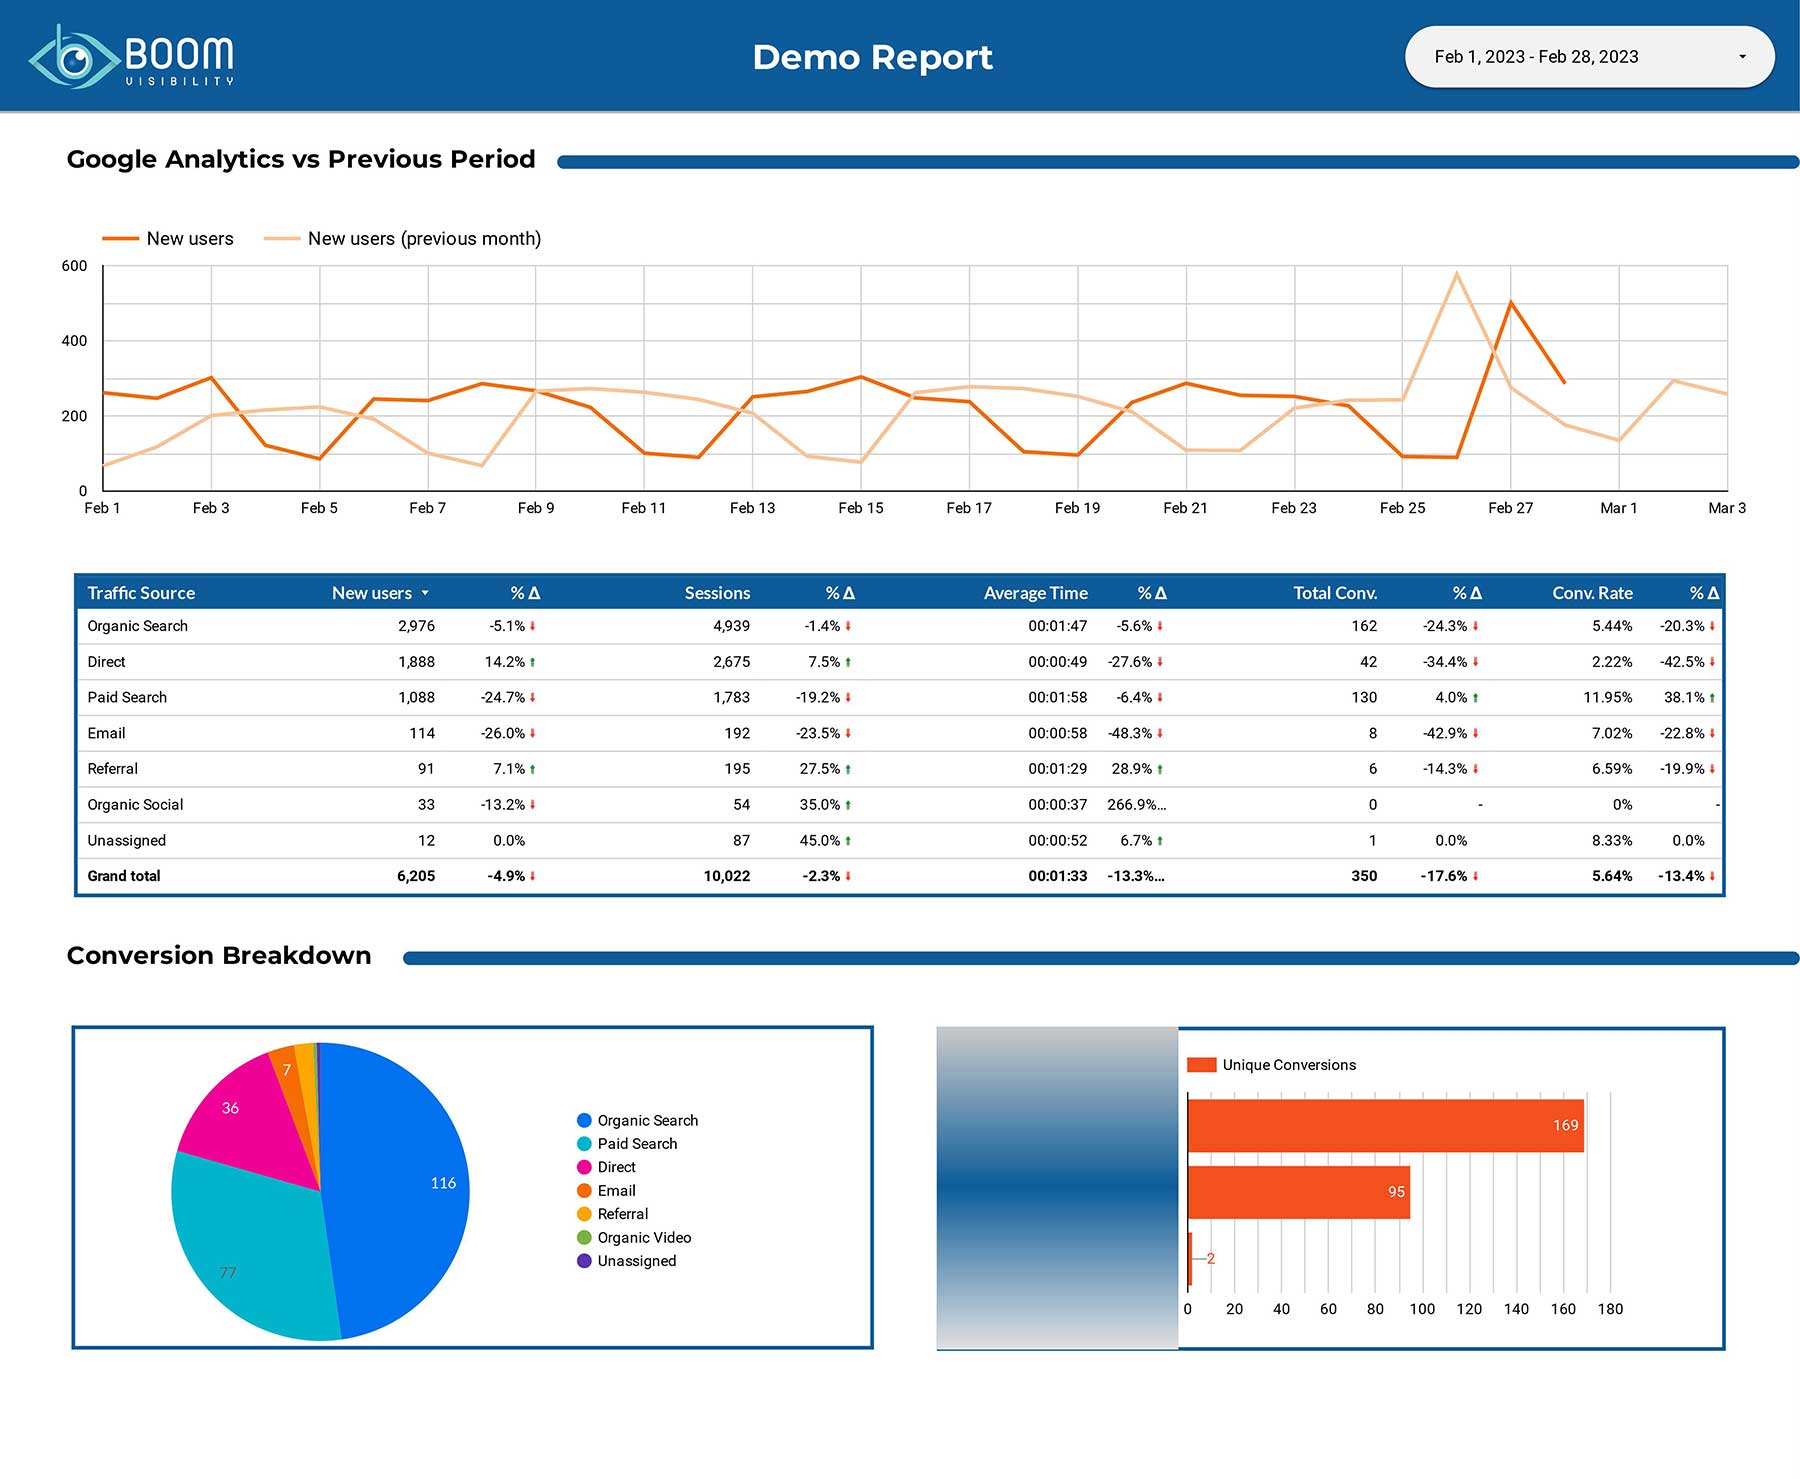
Task: Click the Conversion Breakdown heading
Action: (x=219, y=956)
